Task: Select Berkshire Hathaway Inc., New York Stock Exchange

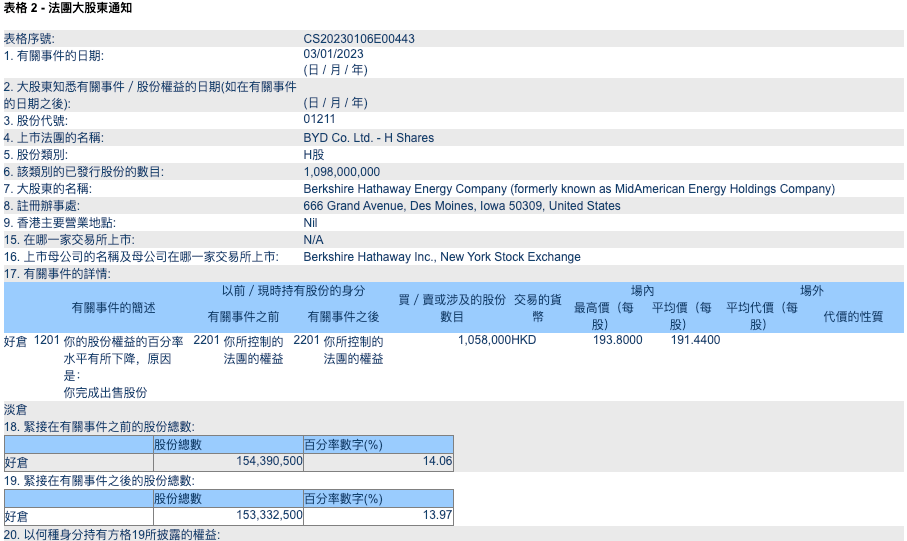Action: [x=442, y=257]
